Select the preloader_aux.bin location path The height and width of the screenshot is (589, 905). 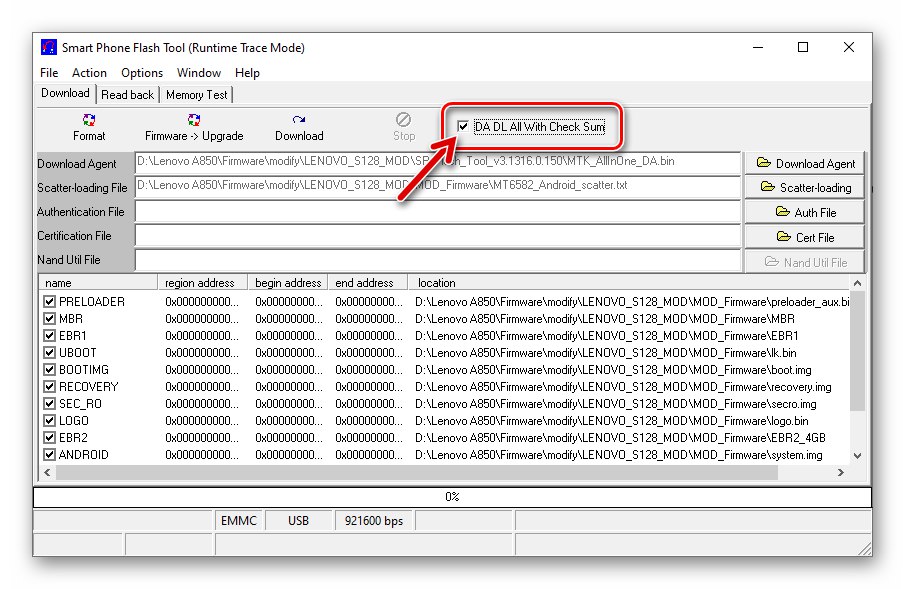click(632, 301)
